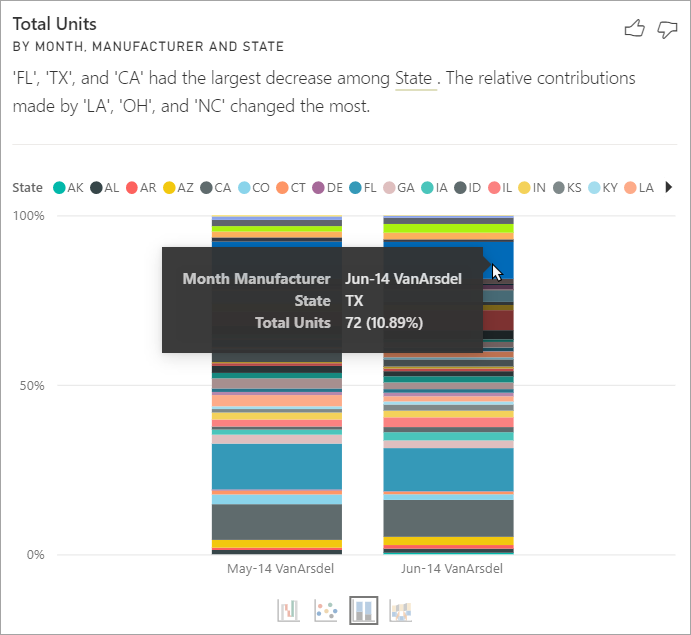691x635 pixels.
Task: Click the Total Units title
Action: click(54, 23)
